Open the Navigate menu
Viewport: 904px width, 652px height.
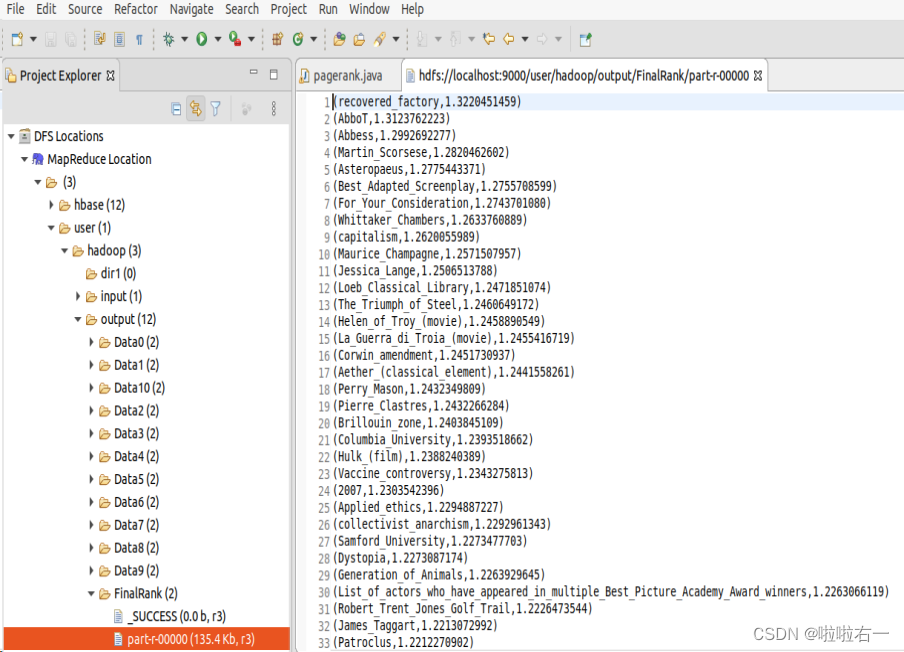[x=191, y=9]
